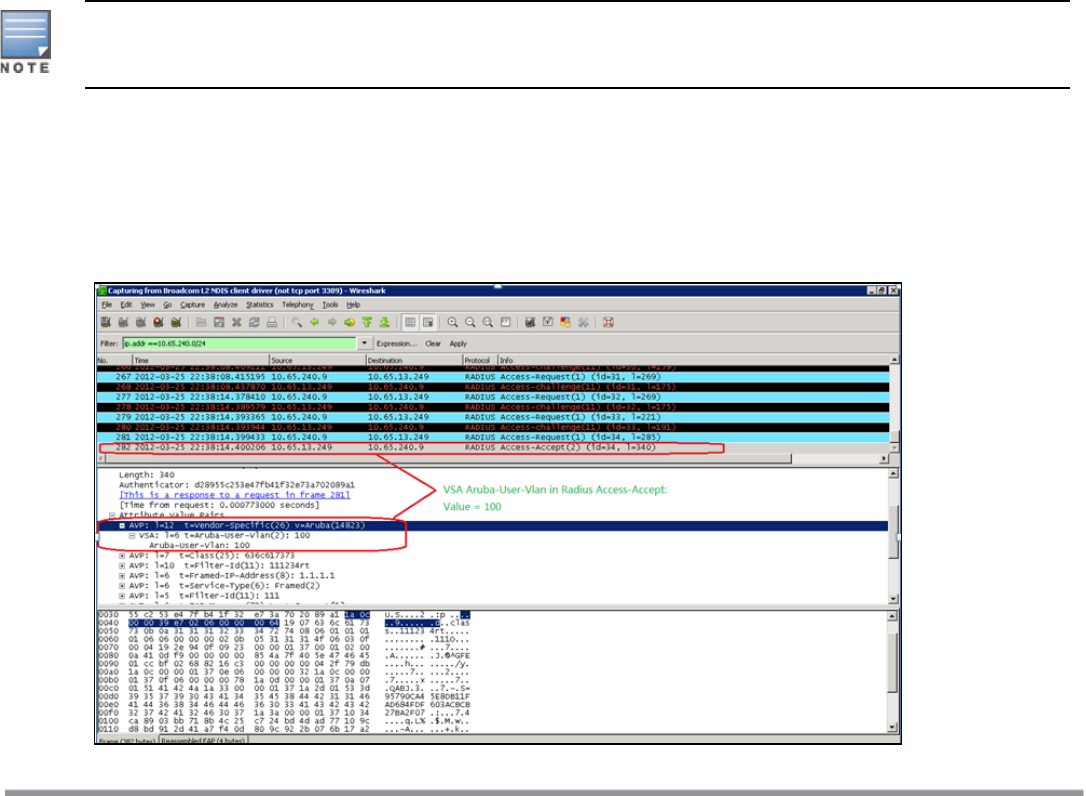The image size is (1086, 796).
Task: Close this capture file X icon
Action: (x=237, y=322)
